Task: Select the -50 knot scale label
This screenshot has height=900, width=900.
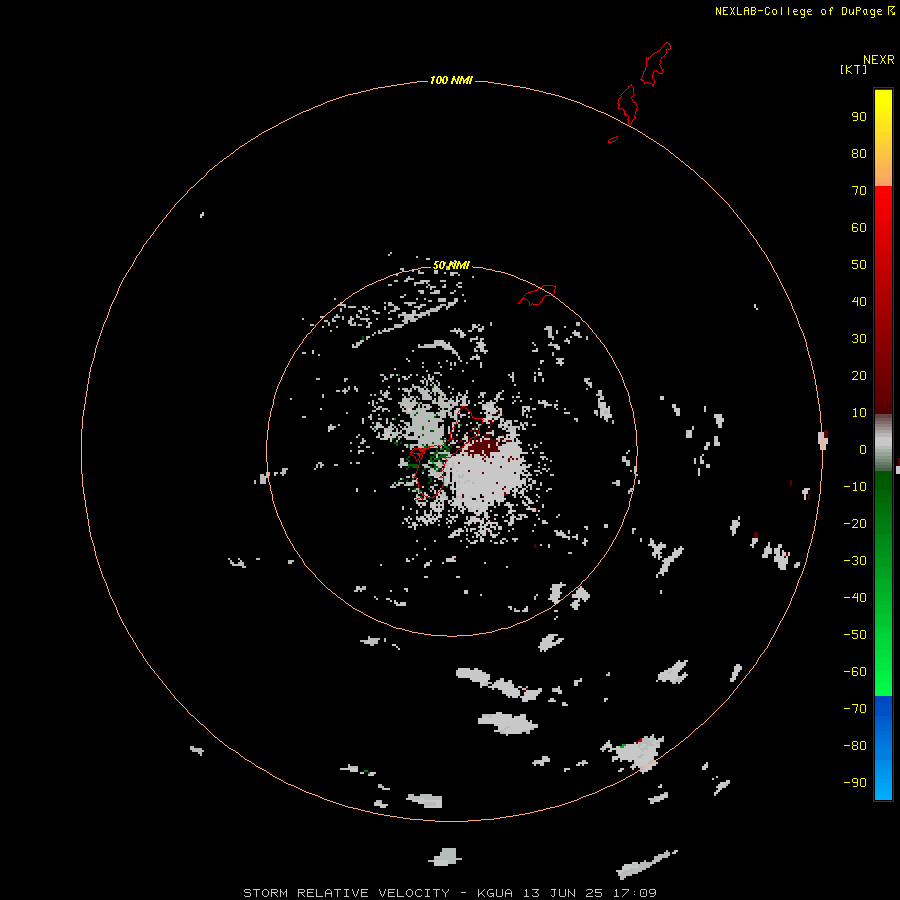Action: 855,635
